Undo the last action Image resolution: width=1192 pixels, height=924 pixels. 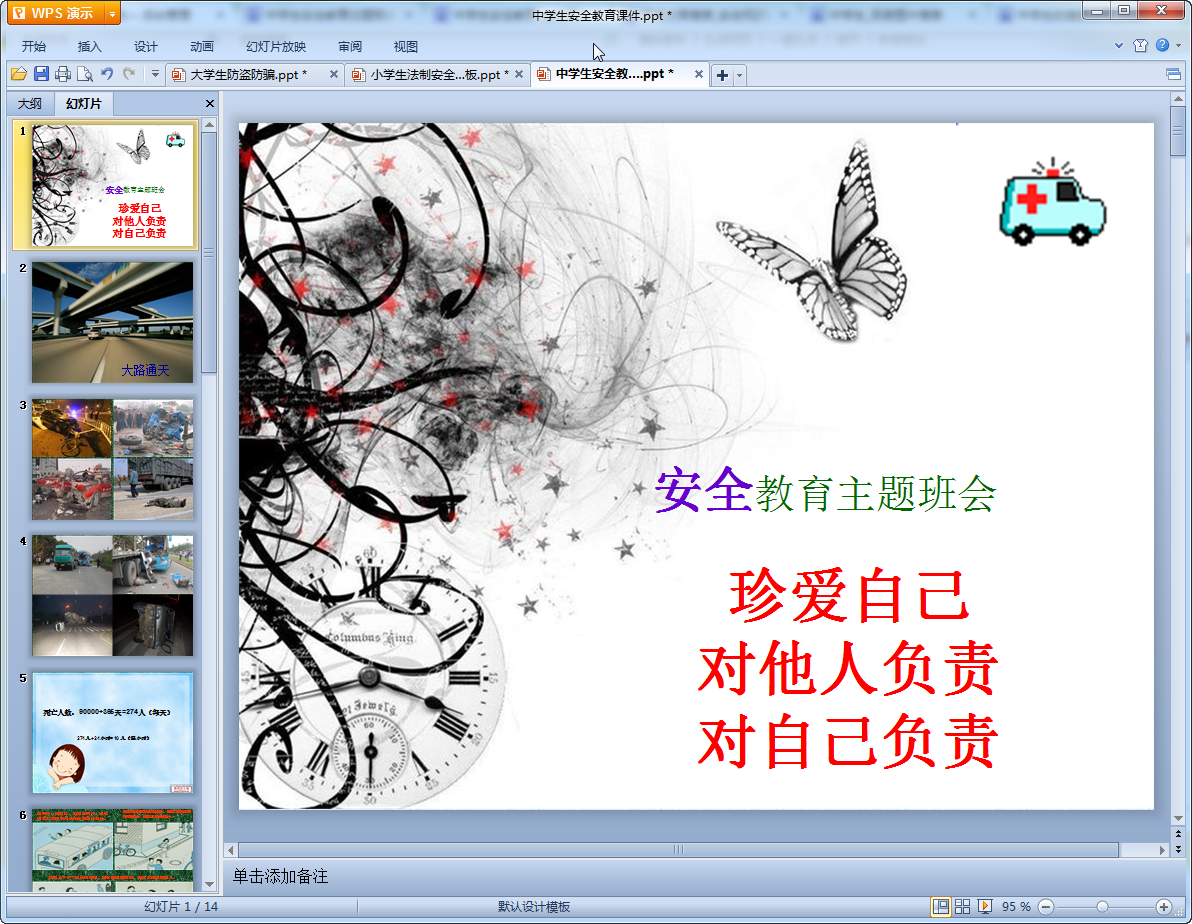coord(107,74)
